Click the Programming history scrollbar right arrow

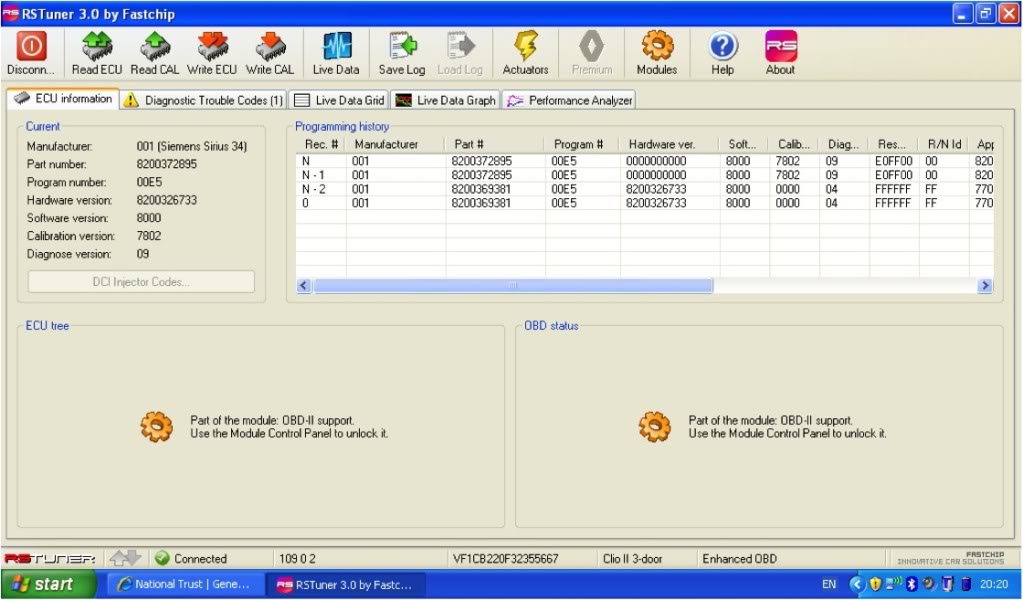985,286
